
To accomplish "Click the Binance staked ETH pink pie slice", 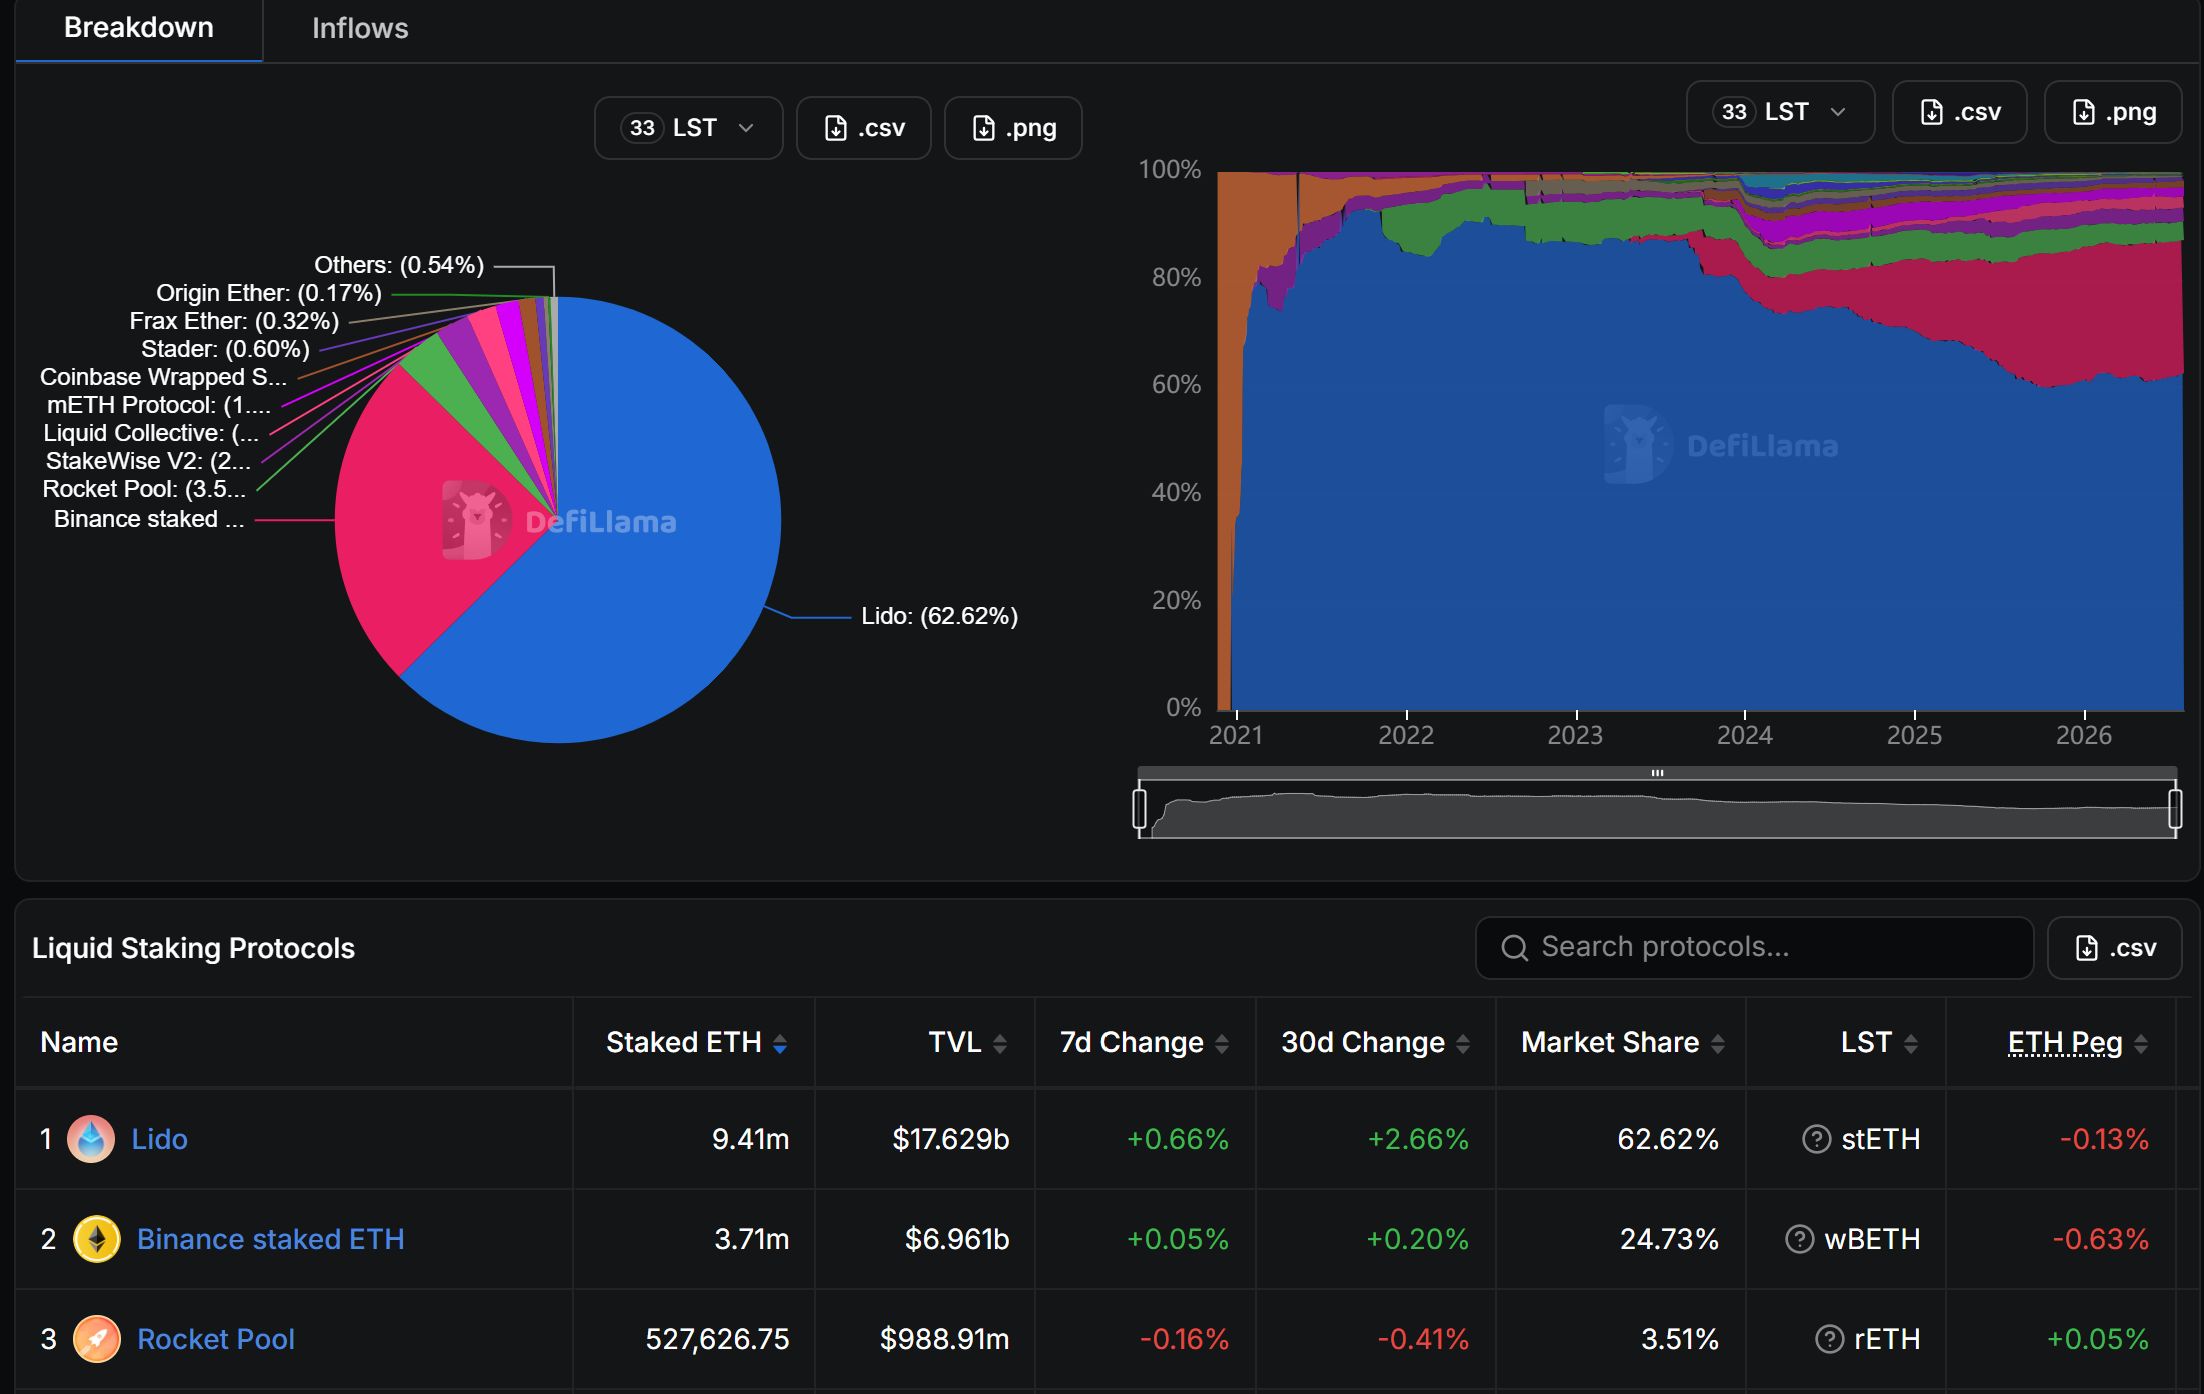I will pos(400,520).
